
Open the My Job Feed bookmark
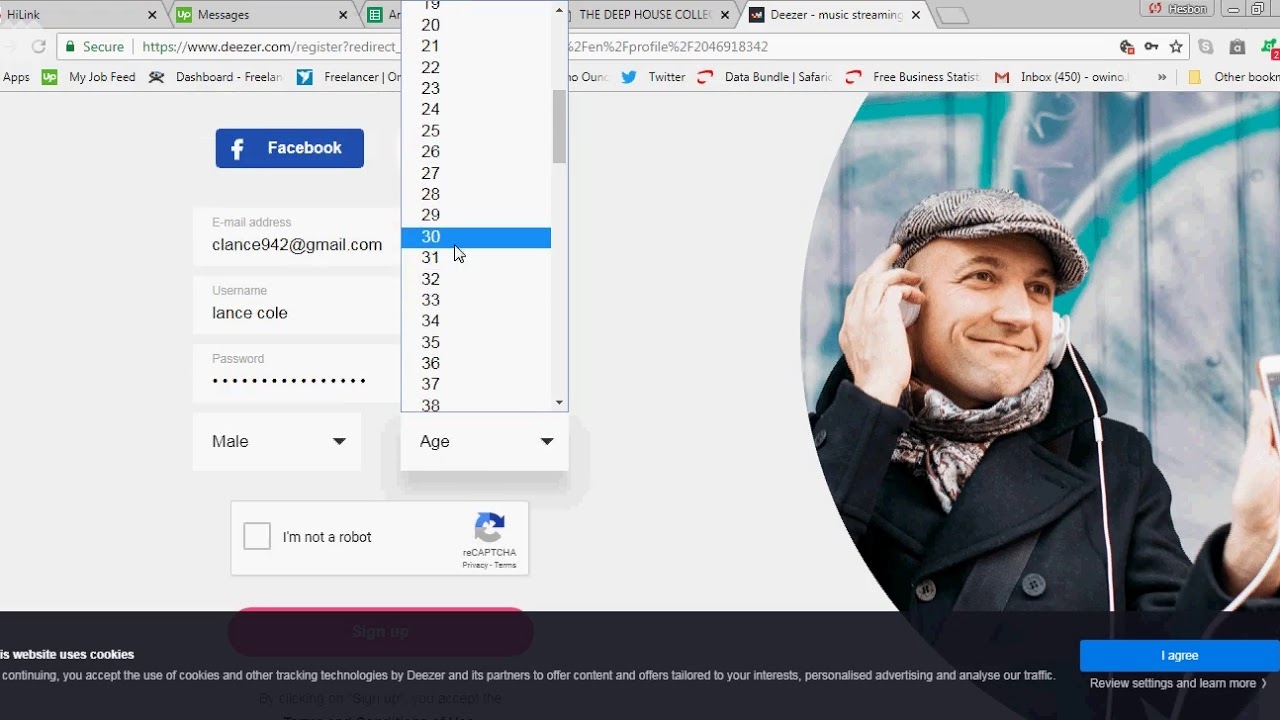click(89, 77)
